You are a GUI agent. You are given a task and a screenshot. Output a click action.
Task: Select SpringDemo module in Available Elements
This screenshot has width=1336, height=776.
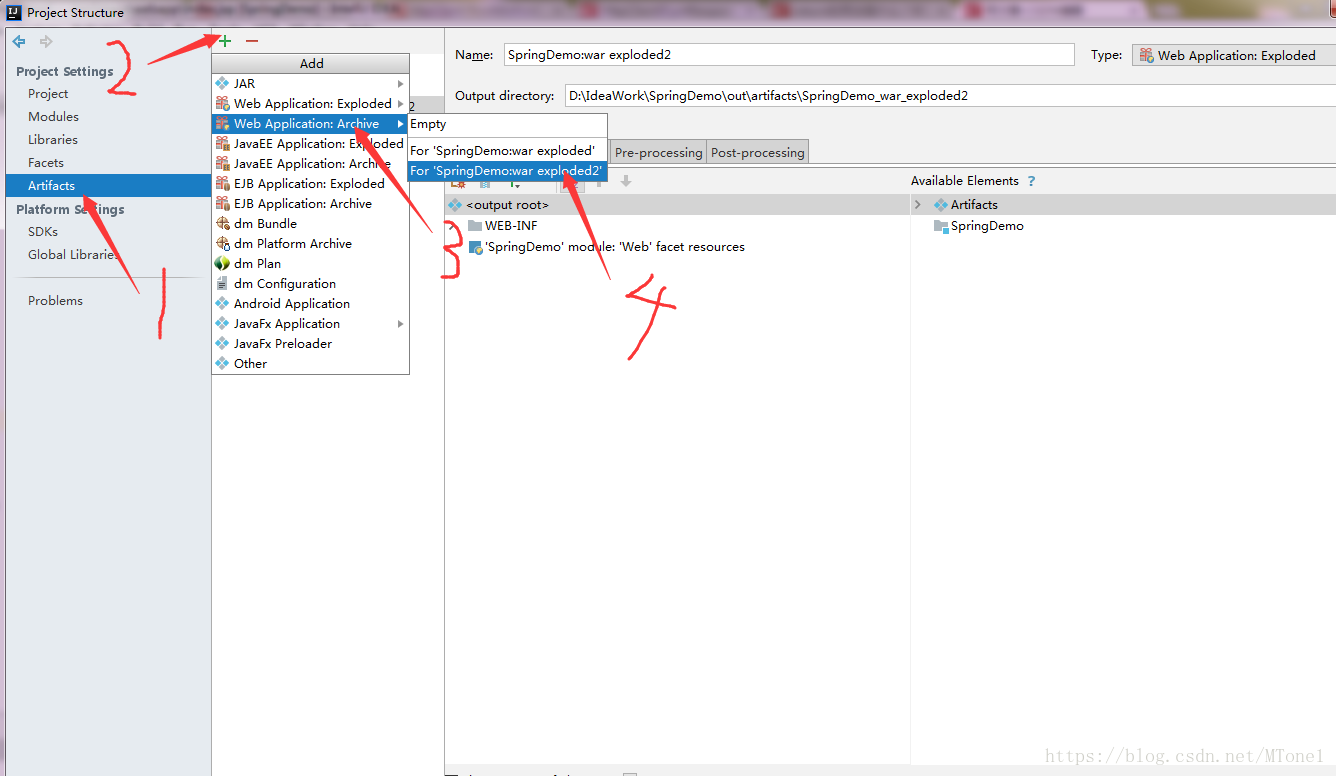[1123, 225]
